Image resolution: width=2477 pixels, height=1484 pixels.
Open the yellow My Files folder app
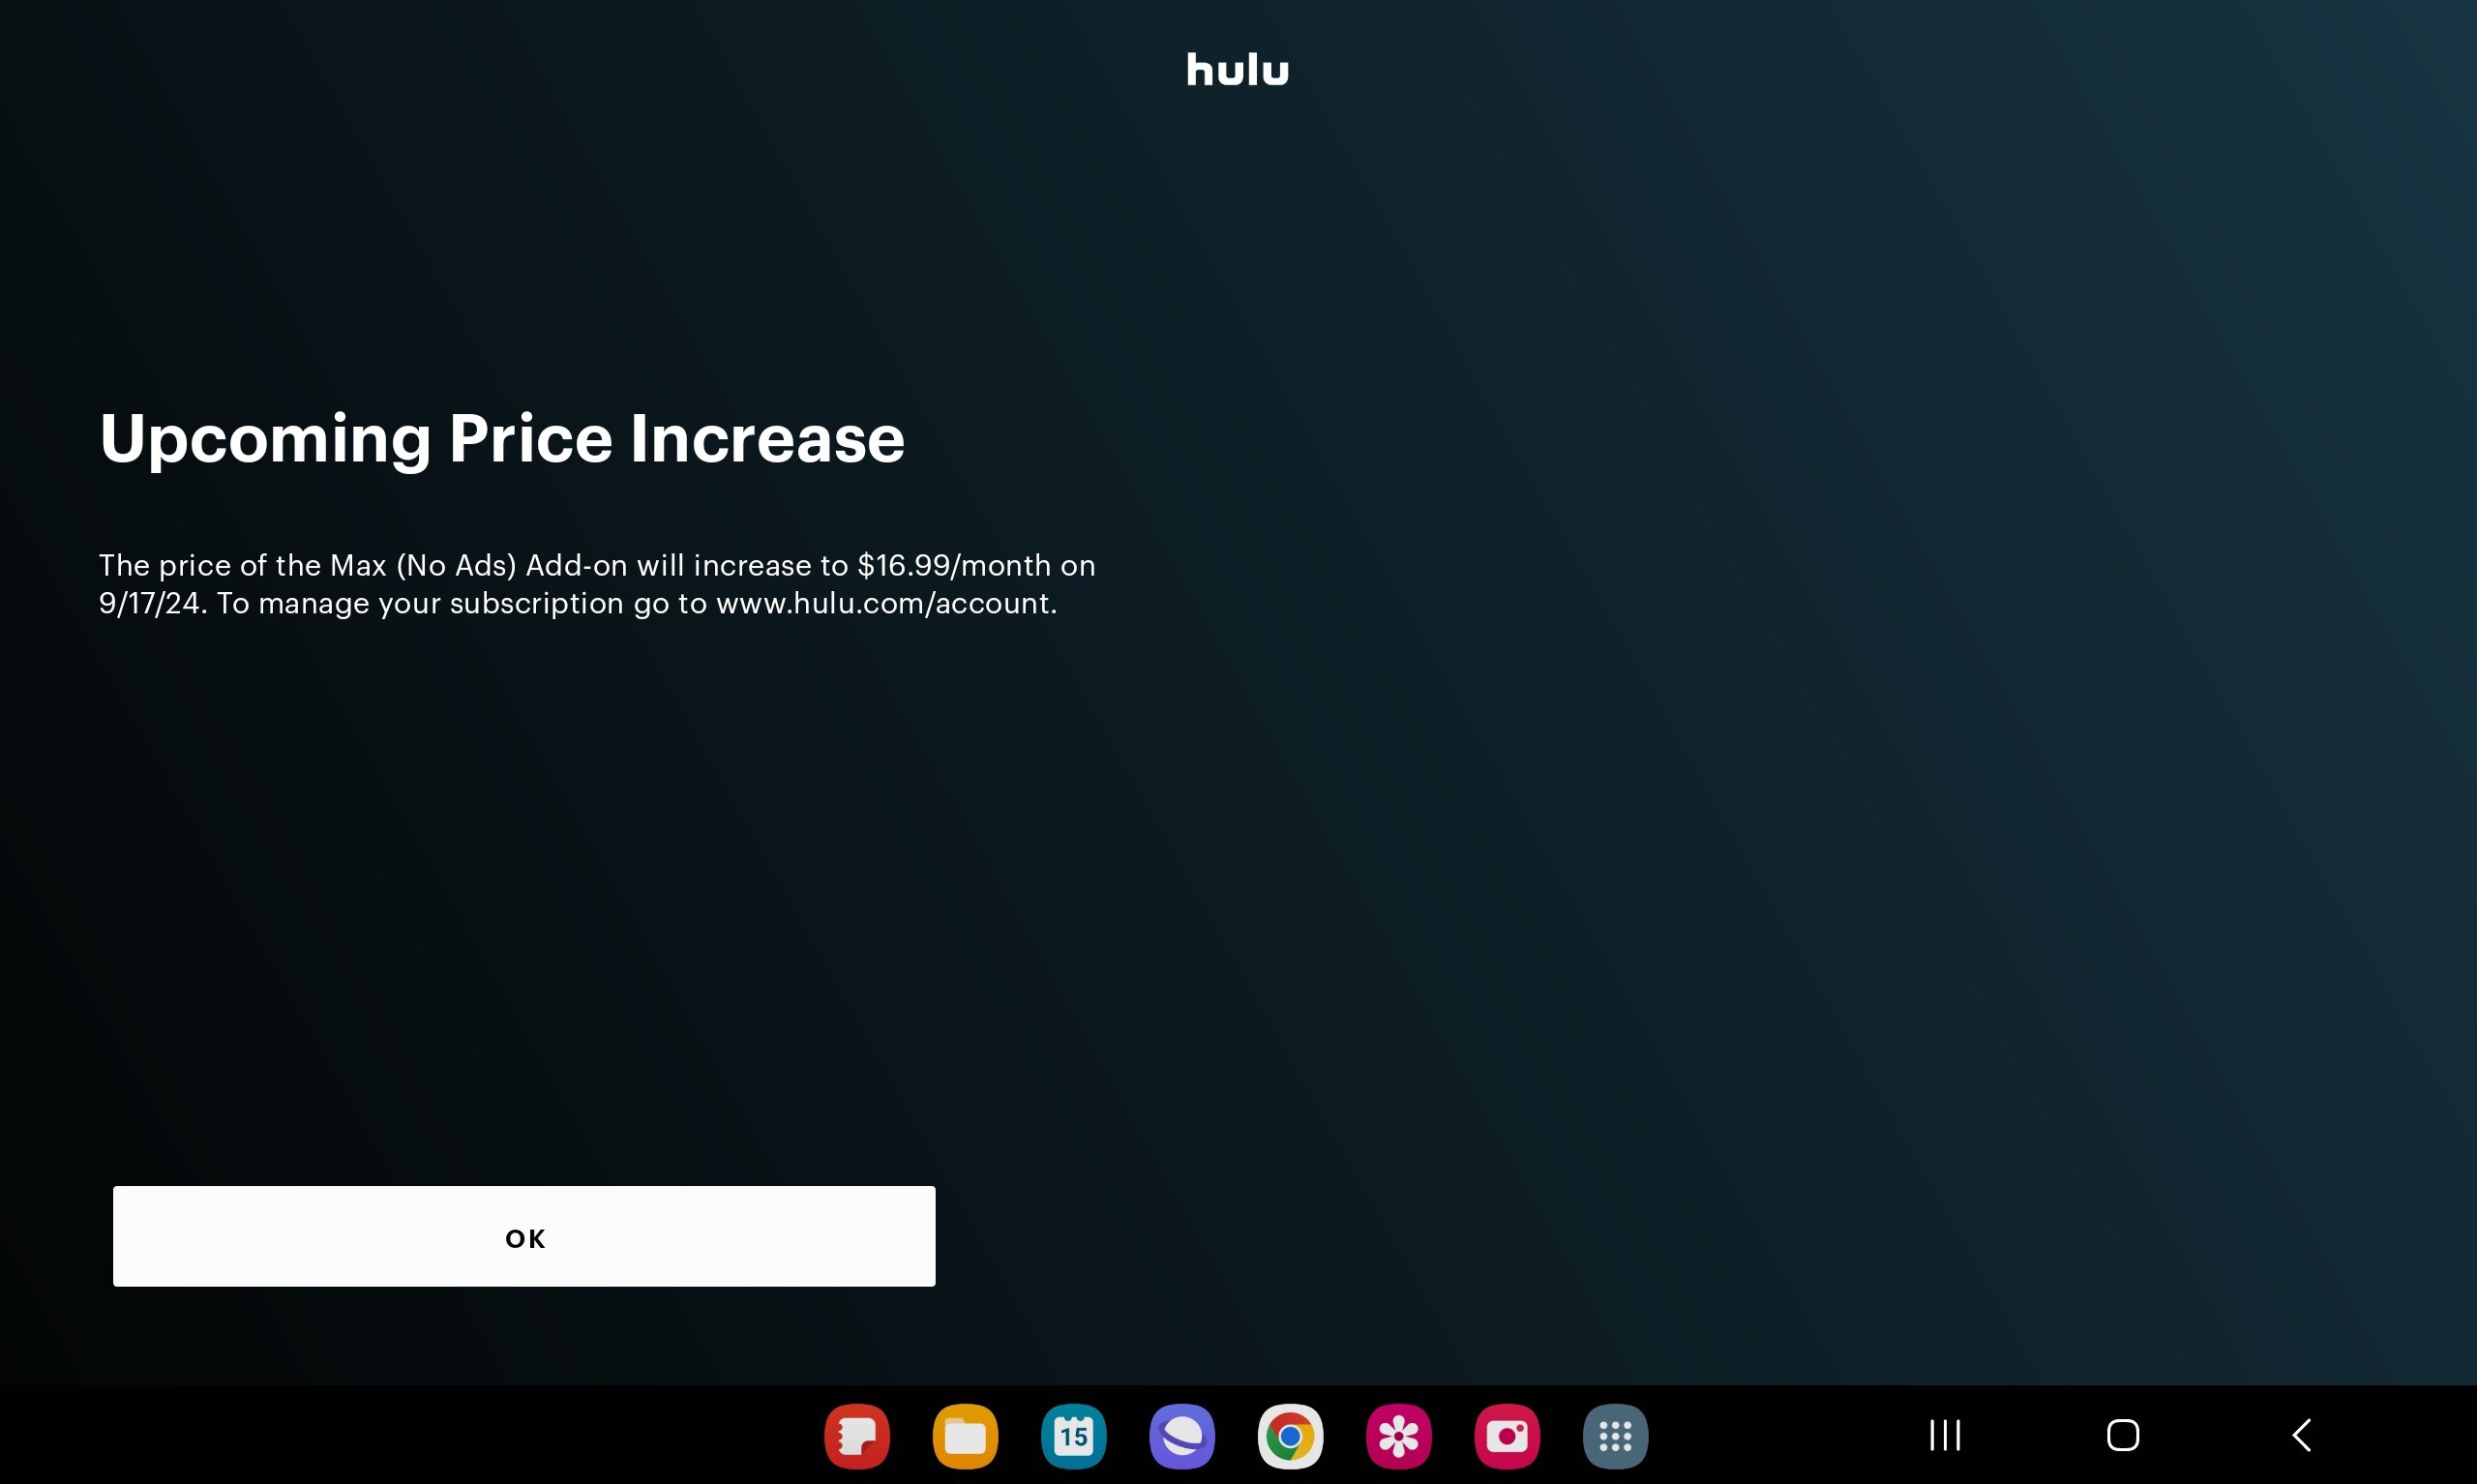[965, 1436]
